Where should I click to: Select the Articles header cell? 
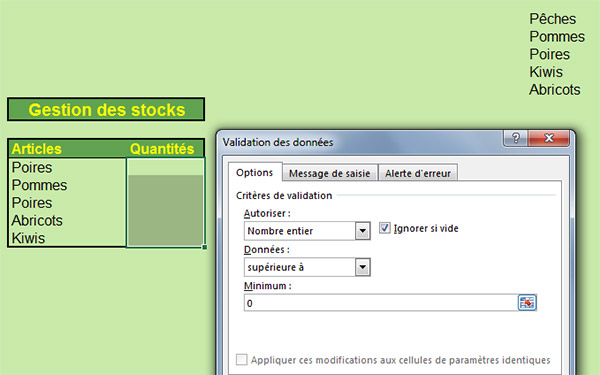(67, 148)
